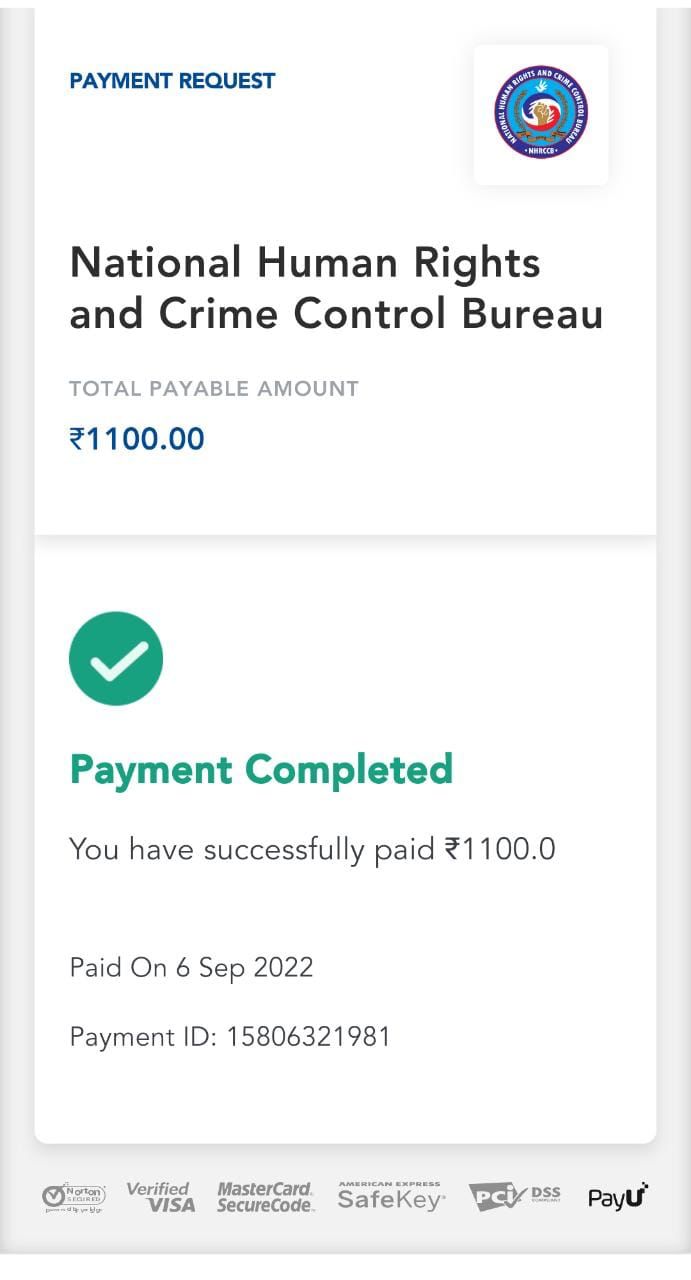Viewport: 691px width, 1280px height.
Task: Click the green payment success checkmark
Action: click(x=116, y=658)
